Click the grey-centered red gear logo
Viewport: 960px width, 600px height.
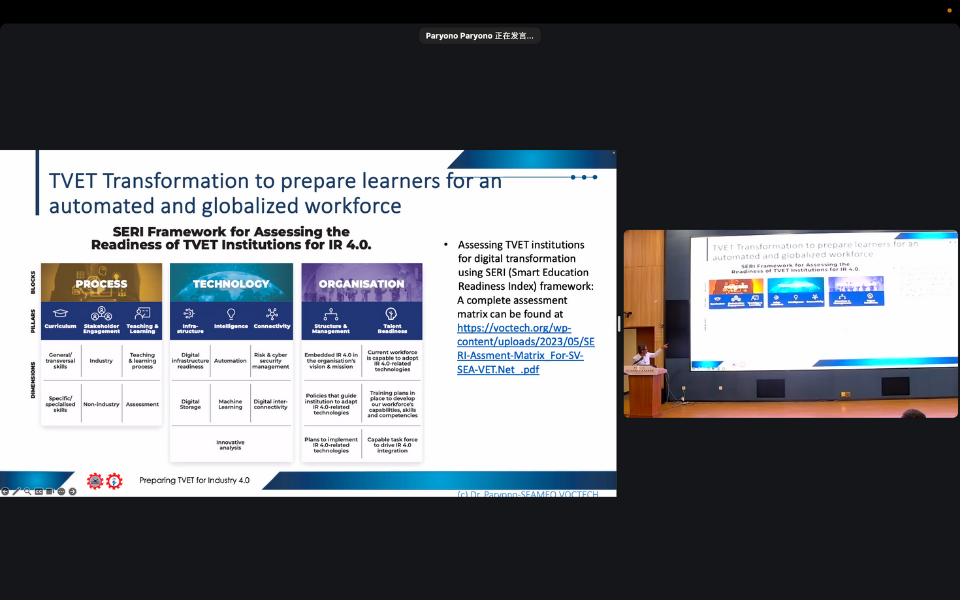[95, 481]
